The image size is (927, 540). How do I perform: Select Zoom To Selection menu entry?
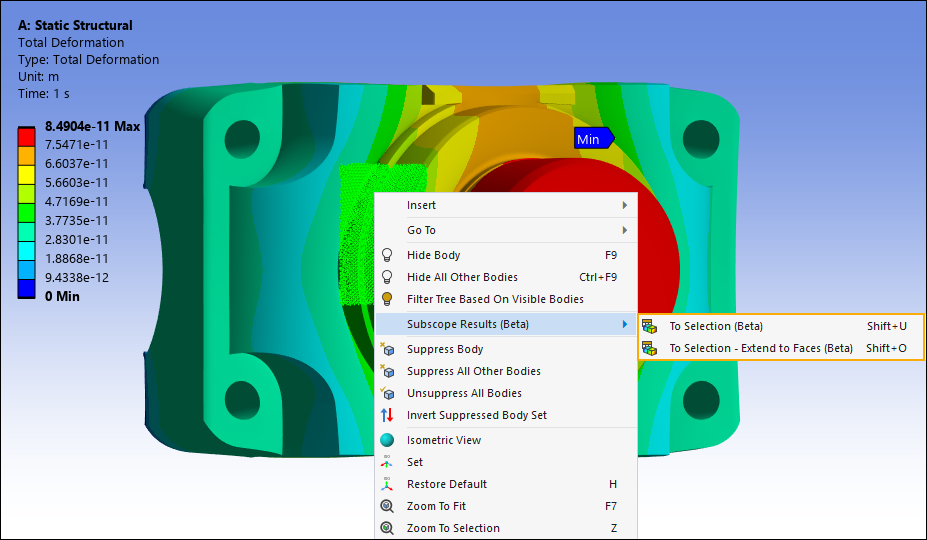point(506,528)
